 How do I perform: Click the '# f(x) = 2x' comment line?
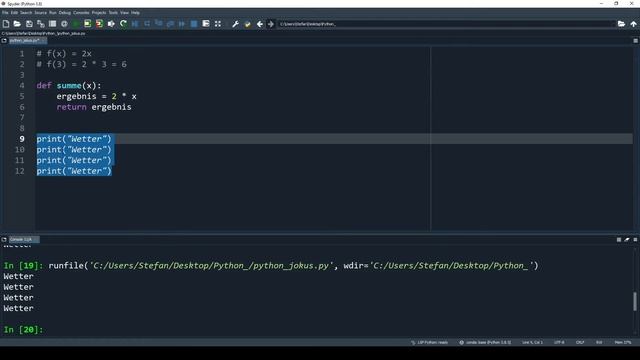click(64, 53)
